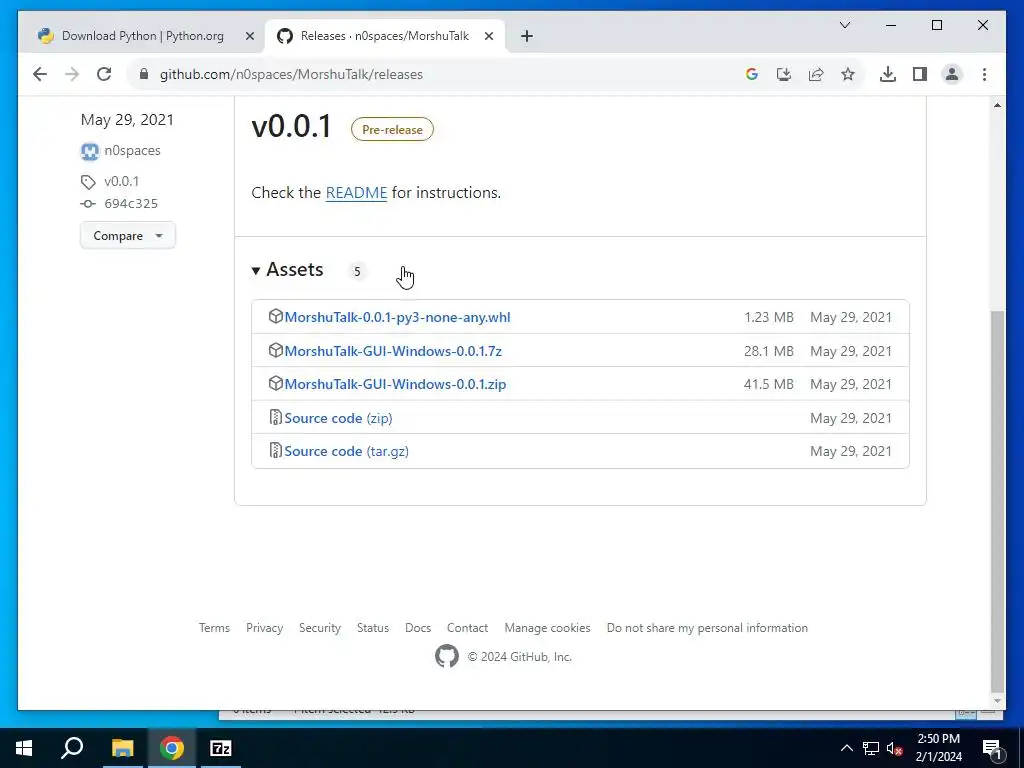Click zip file icon beside Source code (zip)
The width and height of the screenshot is (1024, 768).
(276, 417)
